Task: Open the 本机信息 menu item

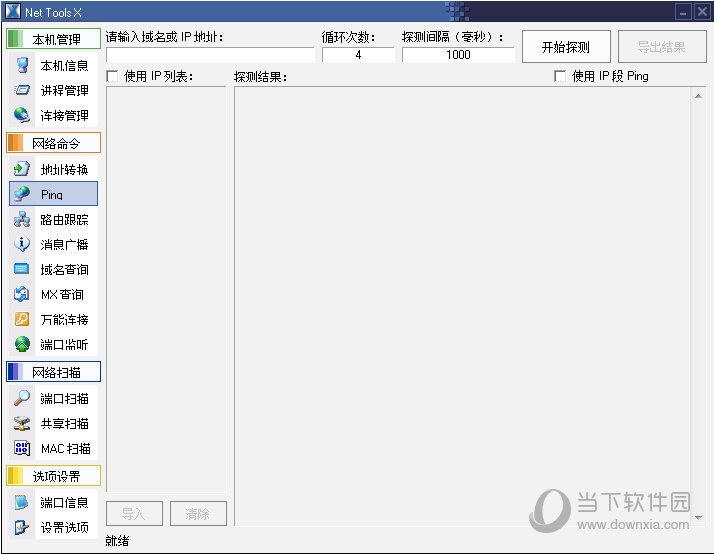Action: (64, 66)
